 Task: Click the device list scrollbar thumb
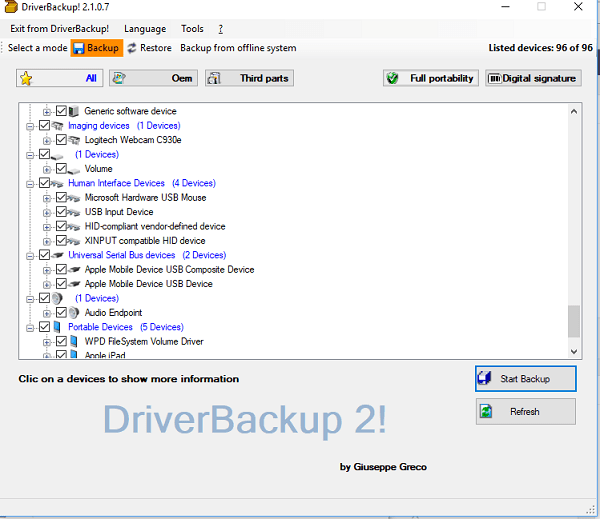574,321
